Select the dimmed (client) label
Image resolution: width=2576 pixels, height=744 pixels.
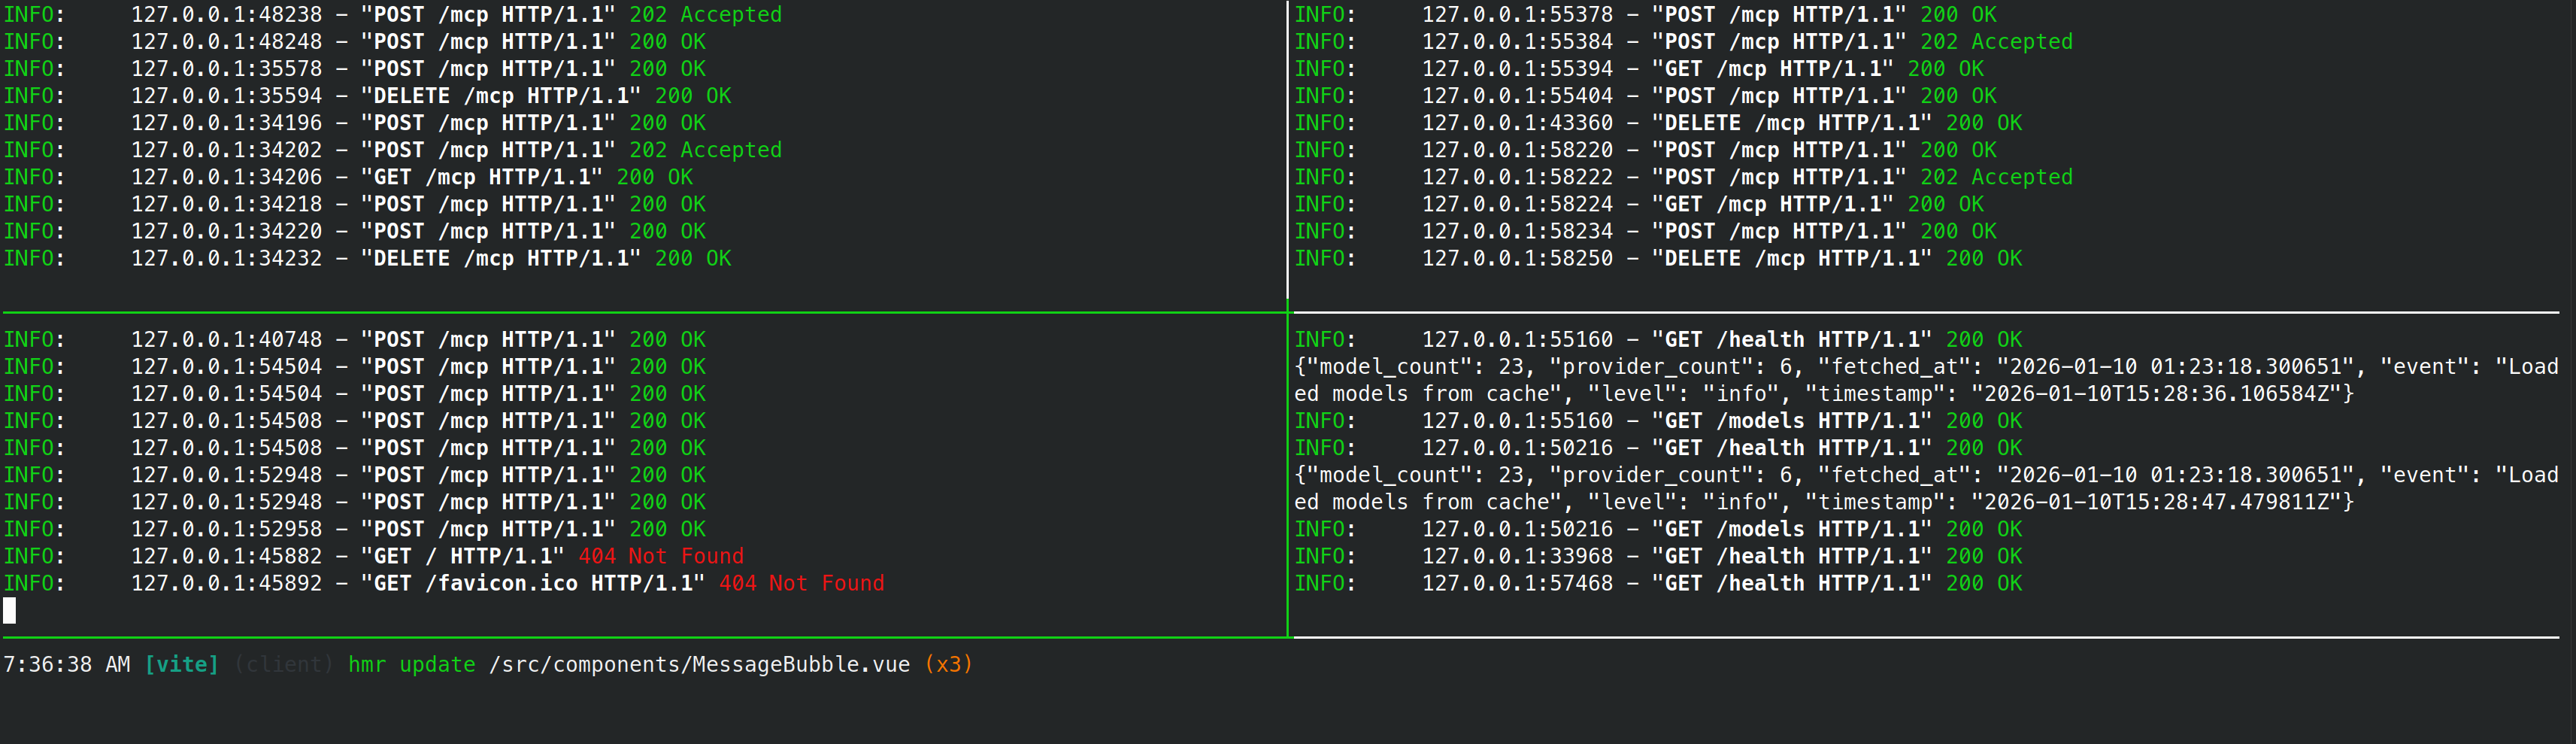(283, 665)
